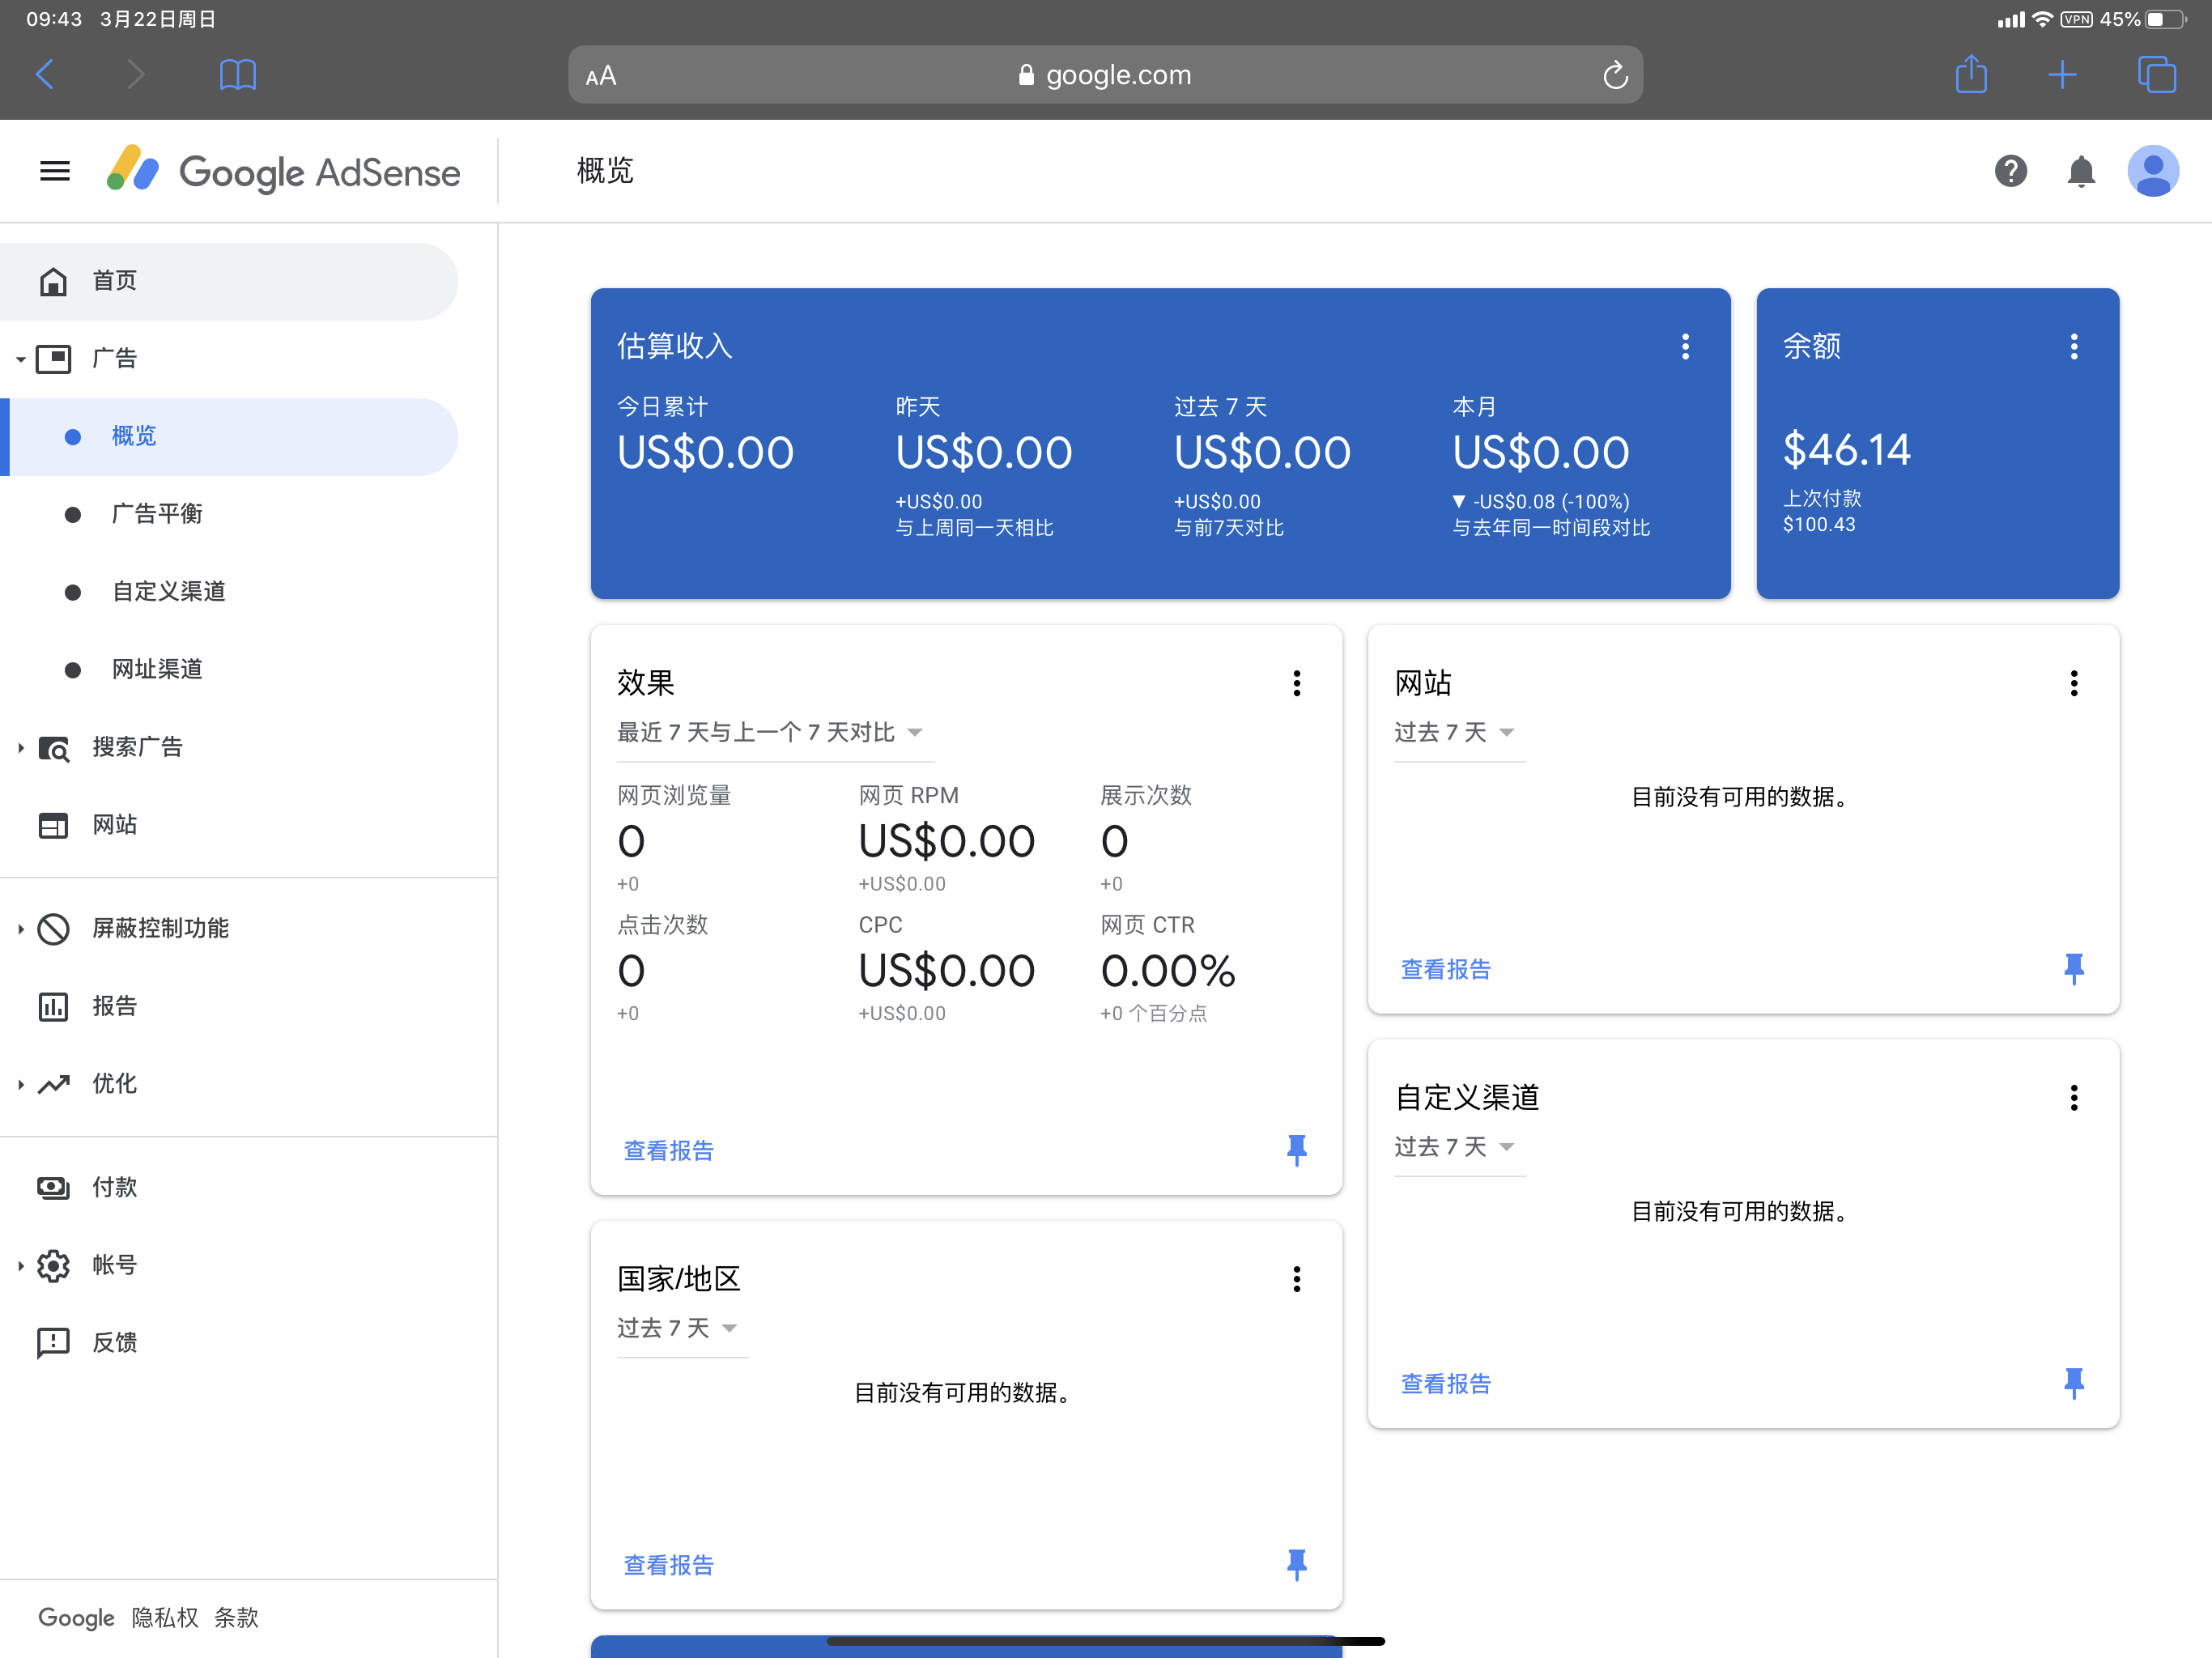Open the account avatar menu
This screenshot has height=1658, width=2212.
click(x=2152, y=171)
